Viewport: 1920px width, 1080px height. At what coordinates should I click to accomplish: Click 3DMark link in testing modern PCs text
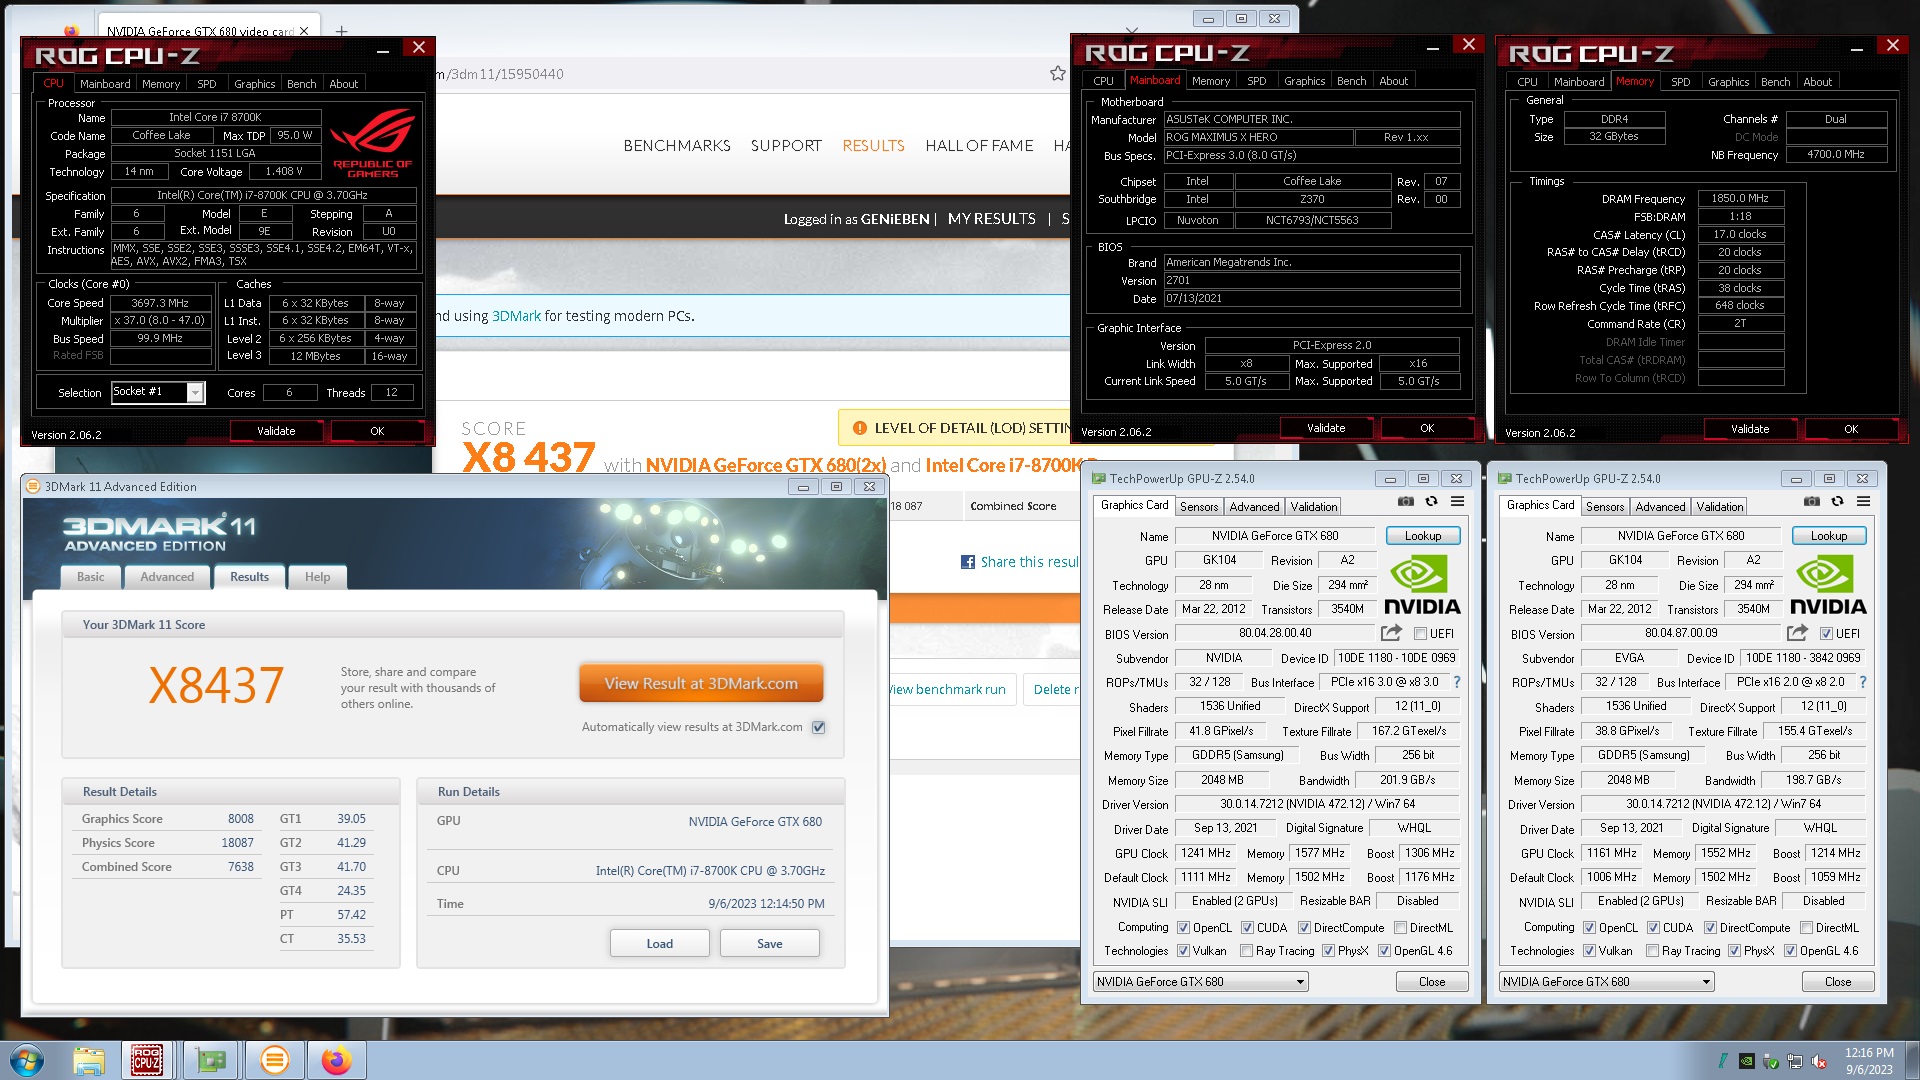click(516, 316)
